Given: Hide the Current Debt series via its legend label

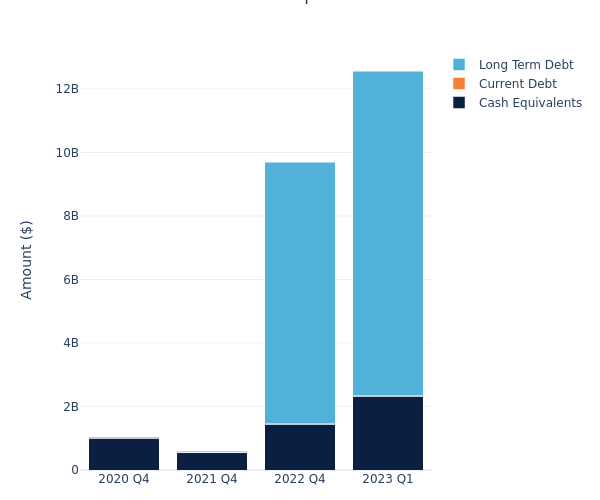Looking at the screenshot, I should point(517,84).
